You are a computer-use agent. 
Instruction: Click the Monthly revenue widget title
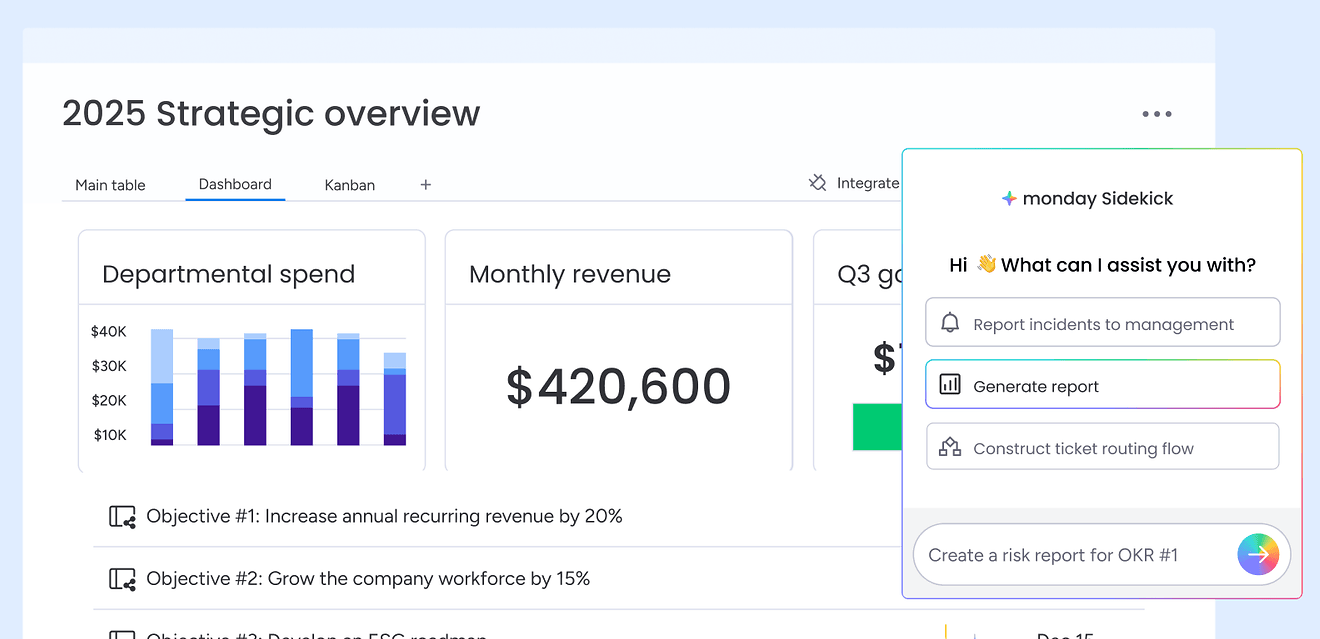(x=570, y=274)
